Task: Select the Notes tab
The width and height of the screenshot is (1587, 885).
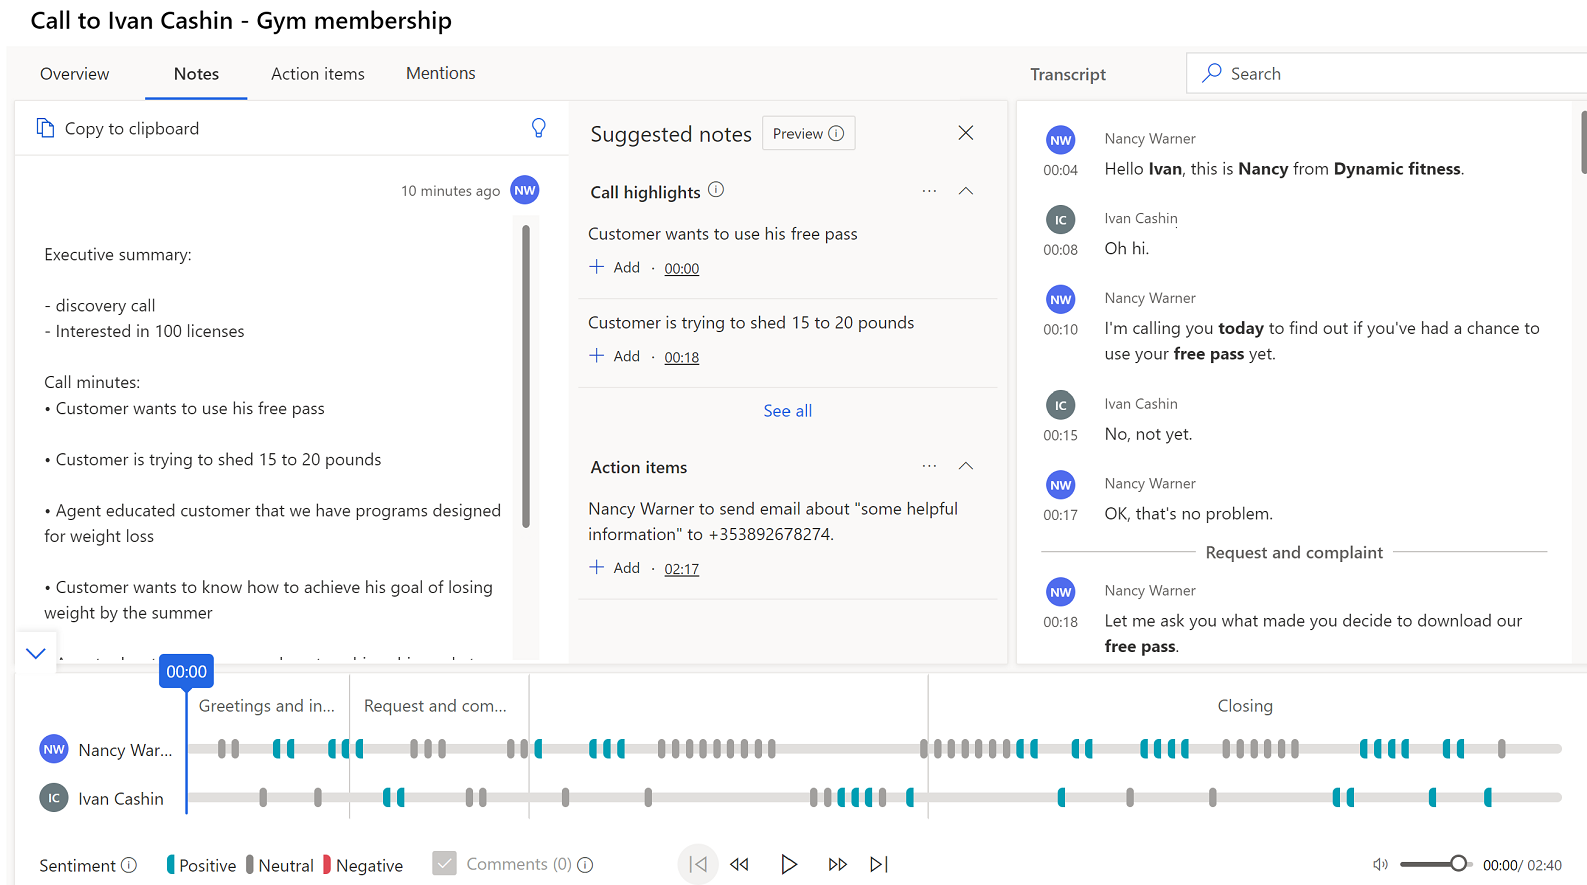Action: [196, 74]
